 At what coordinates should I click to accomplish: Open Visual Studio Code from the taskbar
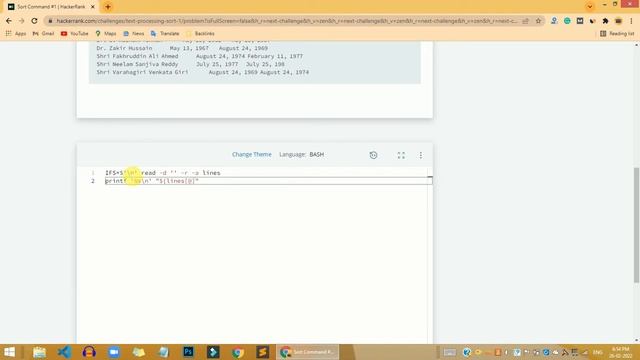(64, 352)
